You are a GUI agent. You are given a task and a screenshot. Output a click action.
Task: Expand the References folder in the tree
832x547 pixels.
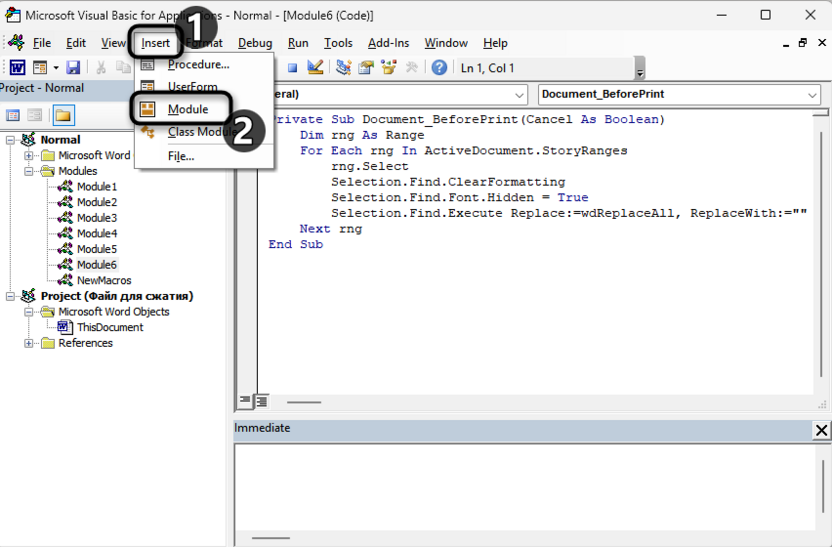[29, 343]
